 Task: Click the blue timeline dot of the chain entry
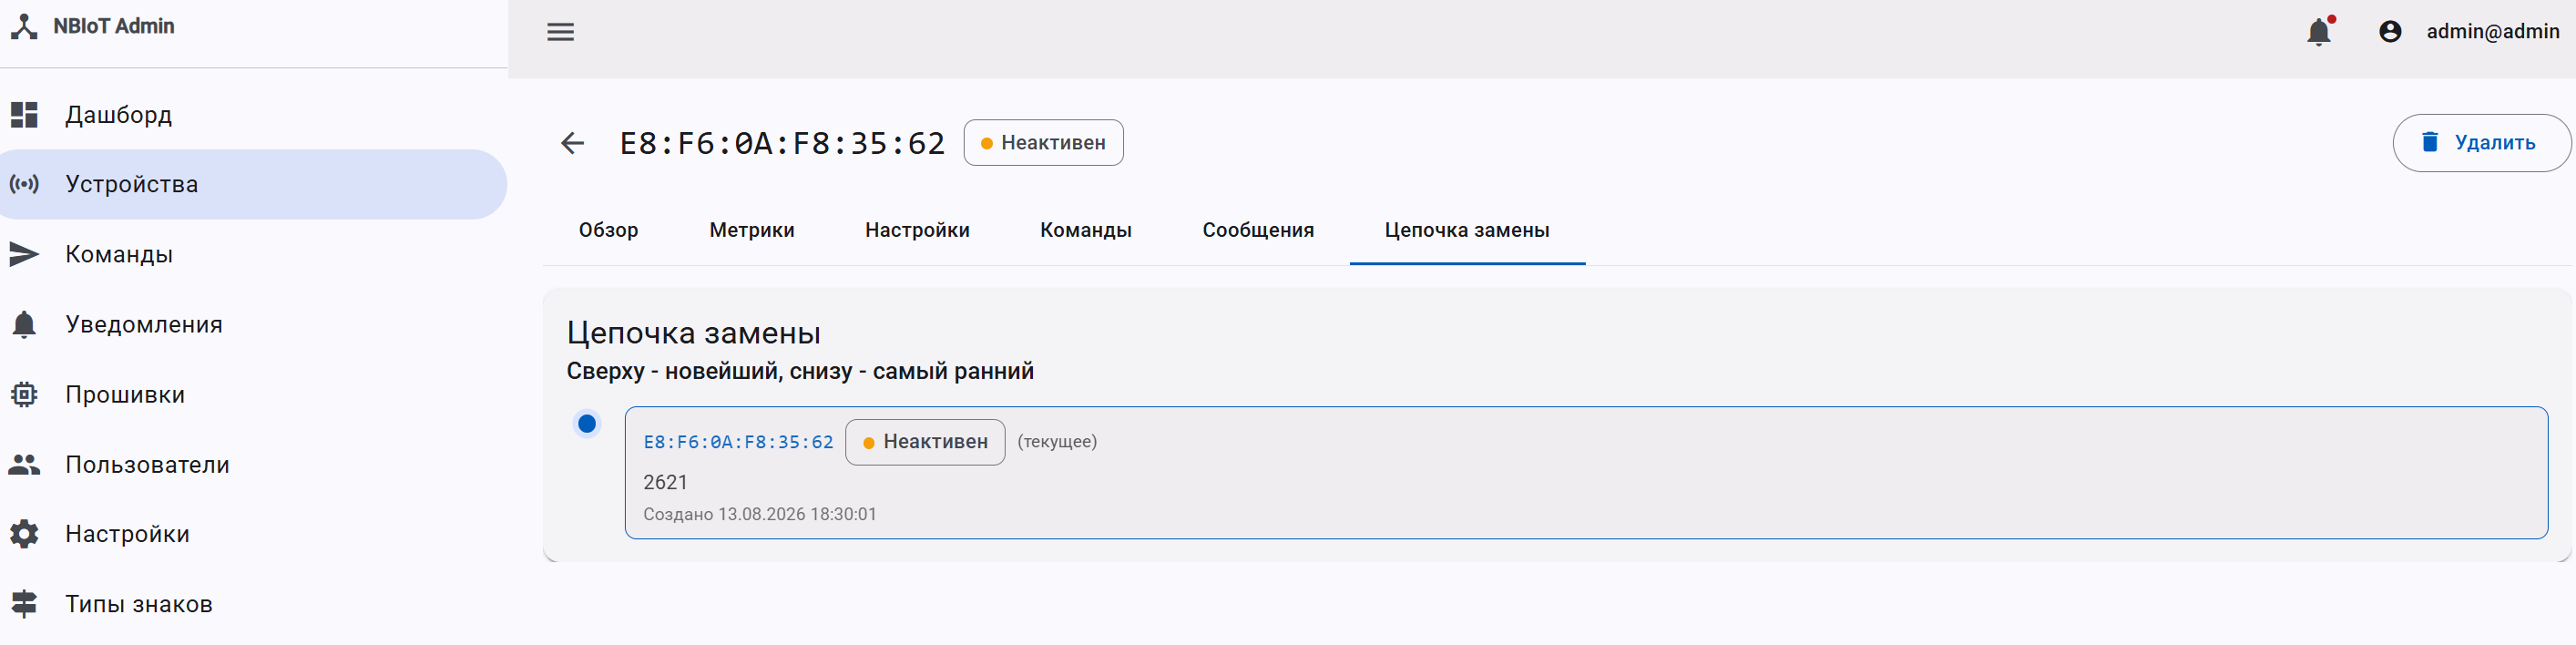tap(587, 424)
